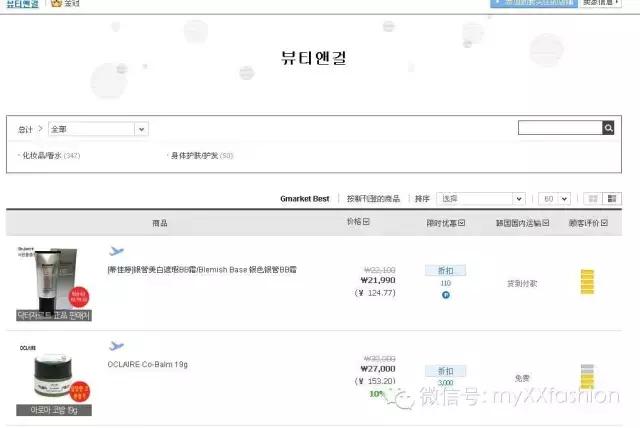Image resolution: width=640 pixels, height=428 pixels.
Task: Open the Blemish Base BB cream product thumbnail
Action: click(53, 284)
